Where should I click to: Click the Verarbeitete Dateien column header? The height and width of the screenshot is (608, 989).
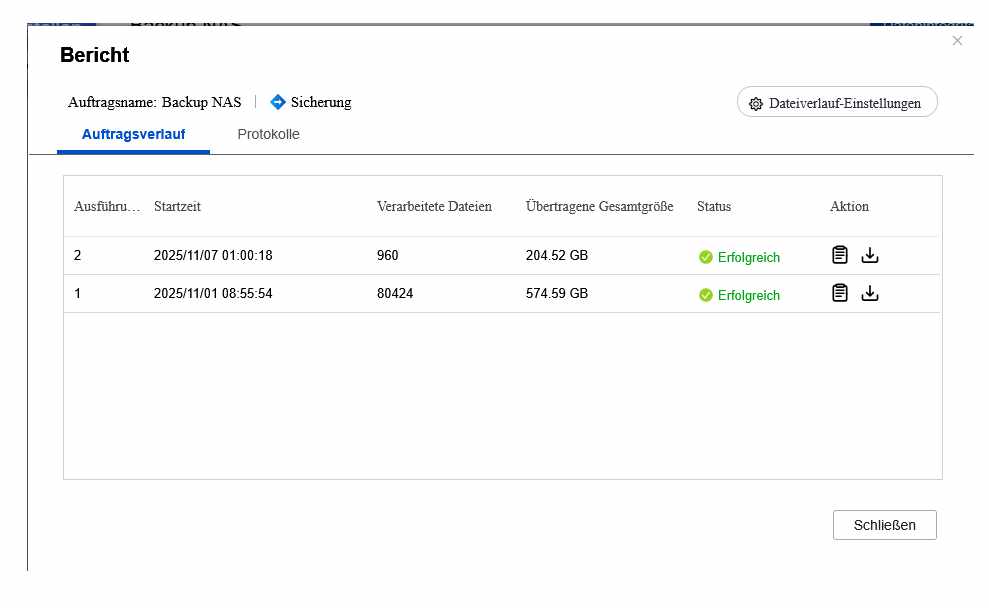[x=434, y=207]
